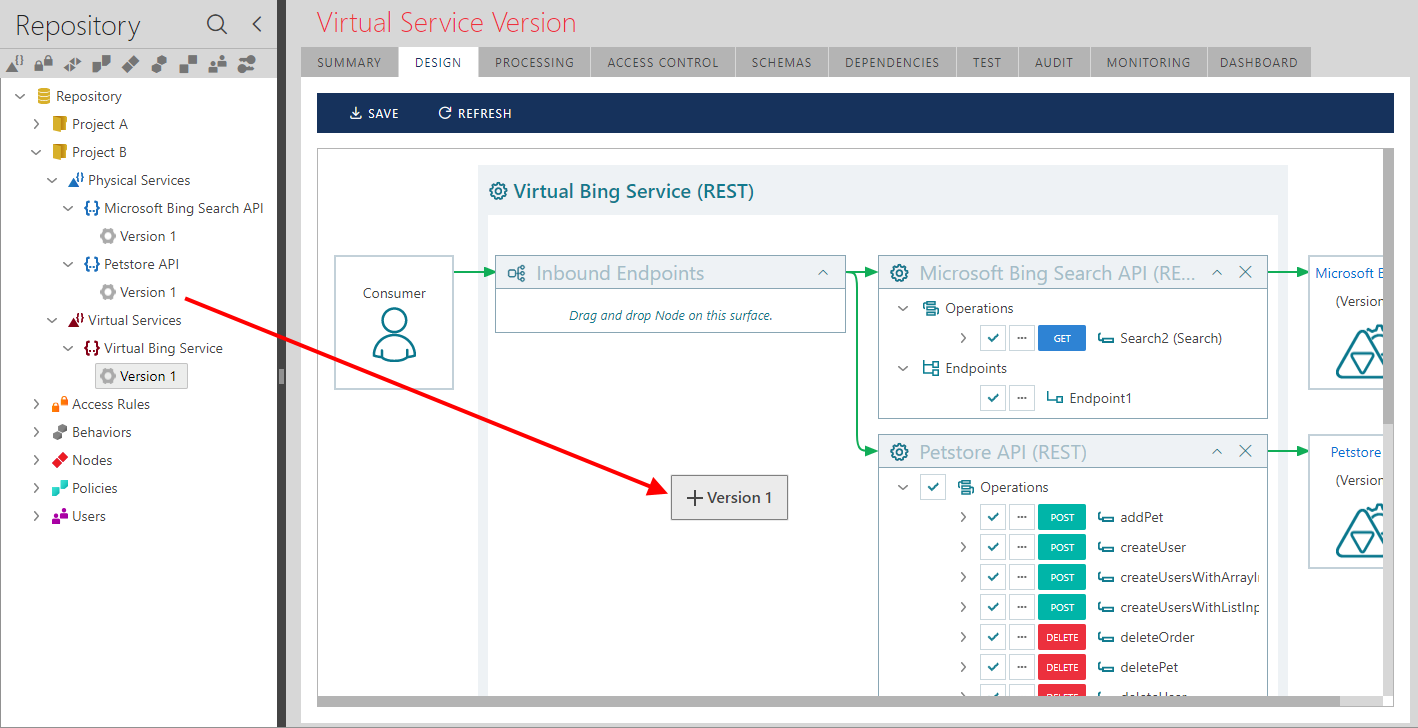Collapse the Inbound Endpoints box with its caret

(x=823, y=272)
